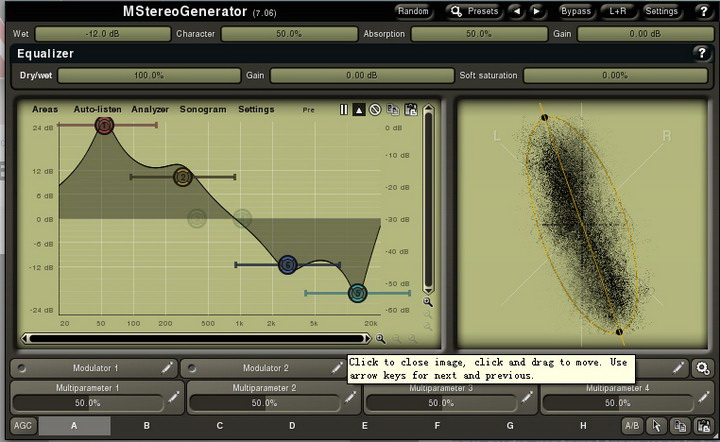Open the Presets browser
This screenshot has width=720, height=442.
pyautogui.click(x=475, y=11)
